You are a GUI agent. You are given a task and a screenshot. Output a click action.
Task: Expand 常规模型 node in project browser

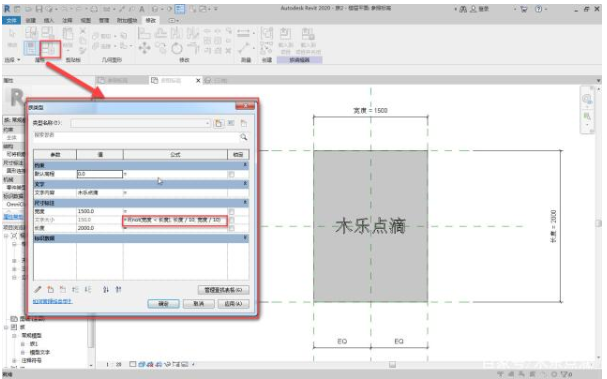point(14,336)
